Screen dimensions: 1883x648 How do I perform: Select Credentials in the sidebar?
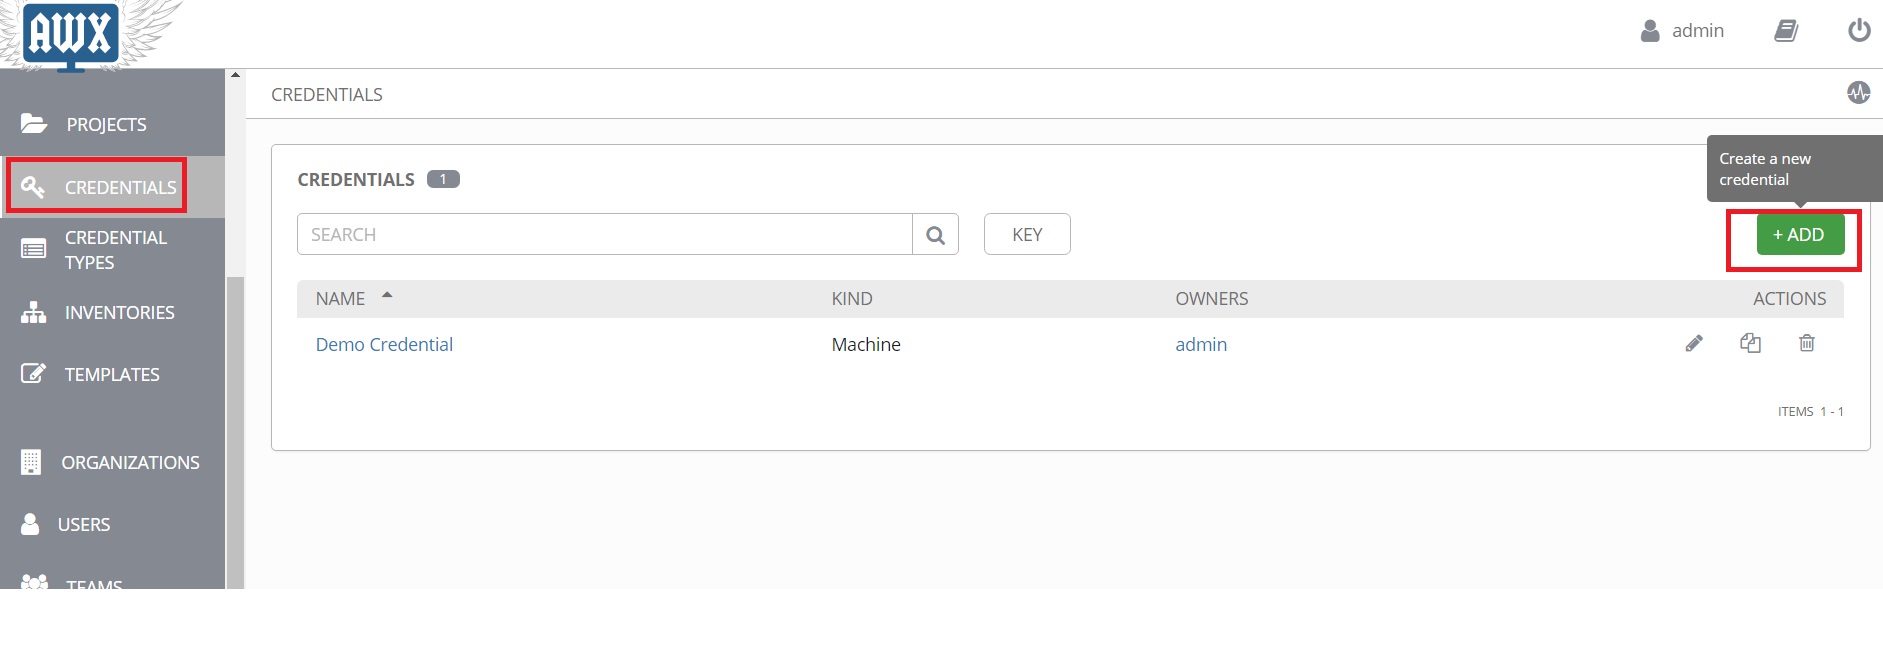click(x=120, y=187)
